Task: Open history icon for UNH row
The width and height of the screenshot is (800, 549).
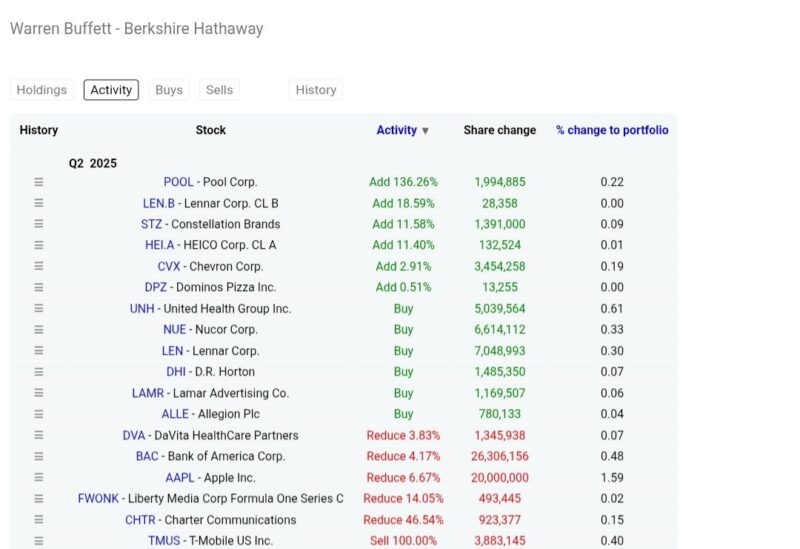Action: (39, 308)
